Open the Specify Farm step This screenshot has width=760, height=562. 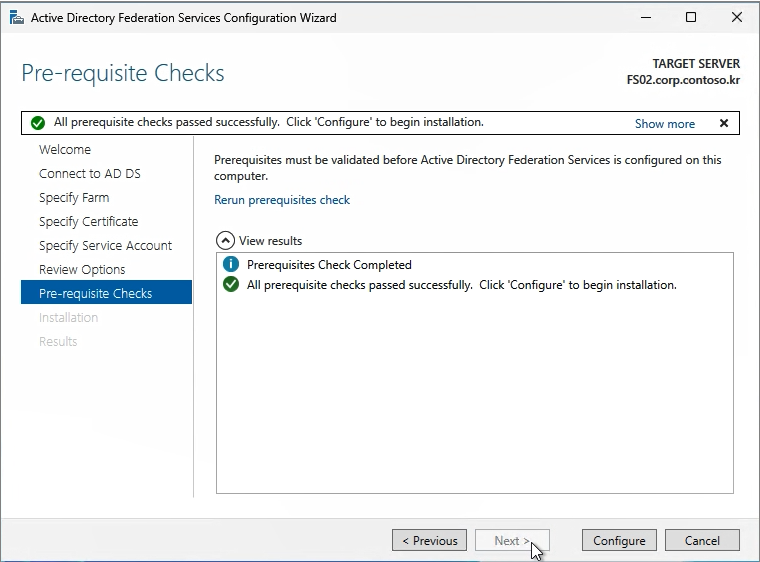pos(74,197)
